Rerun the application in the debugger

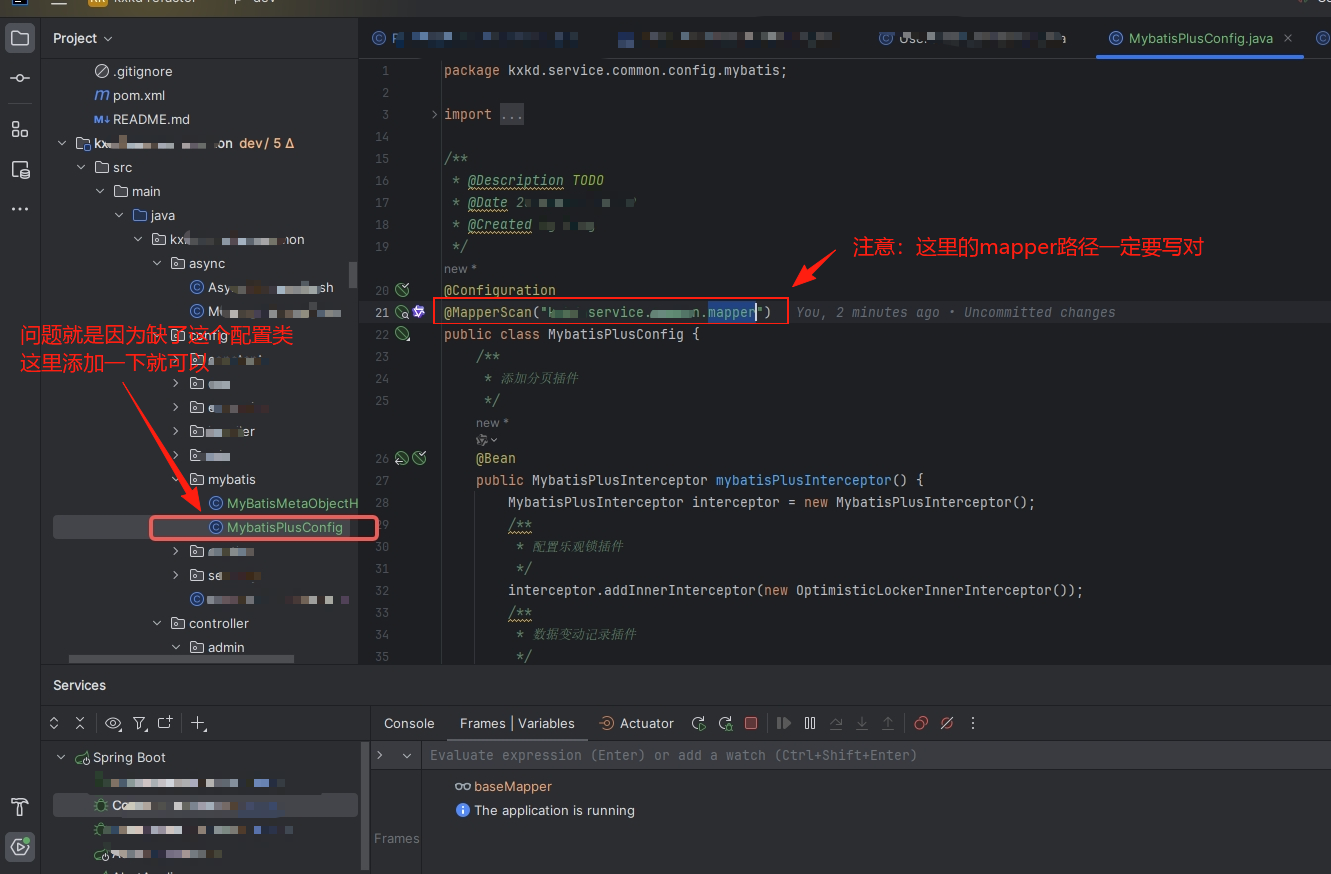pyautogui.click(x=699, y=723)
